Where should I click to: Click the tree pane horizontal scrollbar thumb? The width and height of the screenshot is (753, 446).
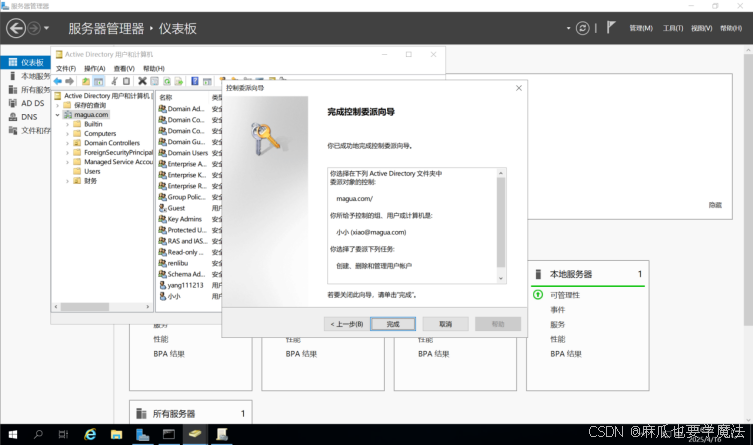(x=85, y=306)
